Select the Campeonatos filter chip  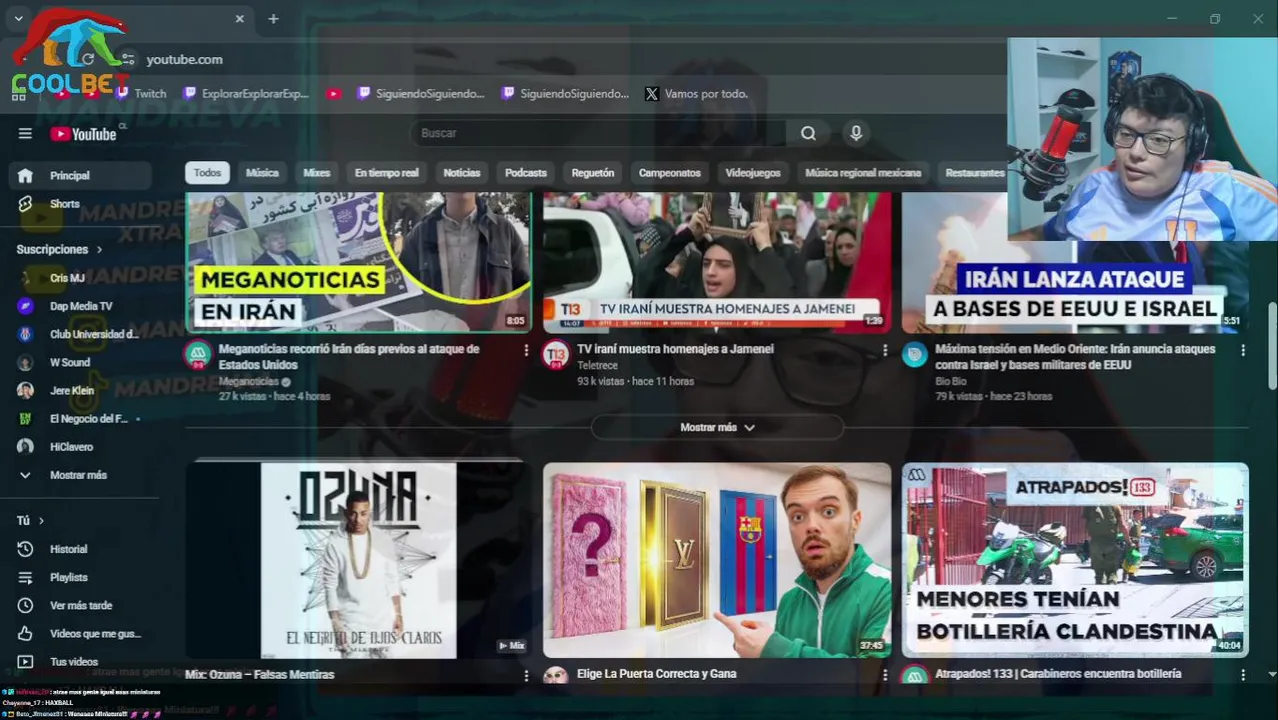[670, 173]
